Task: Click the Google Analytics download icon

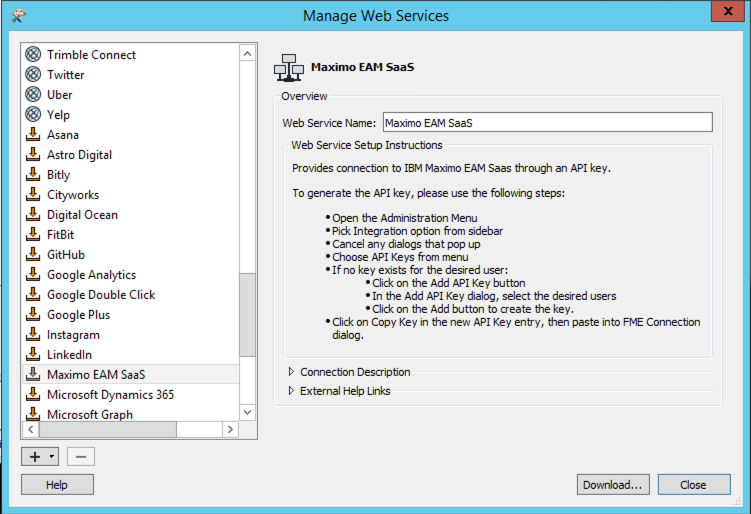Action: [x=33, y=274]
